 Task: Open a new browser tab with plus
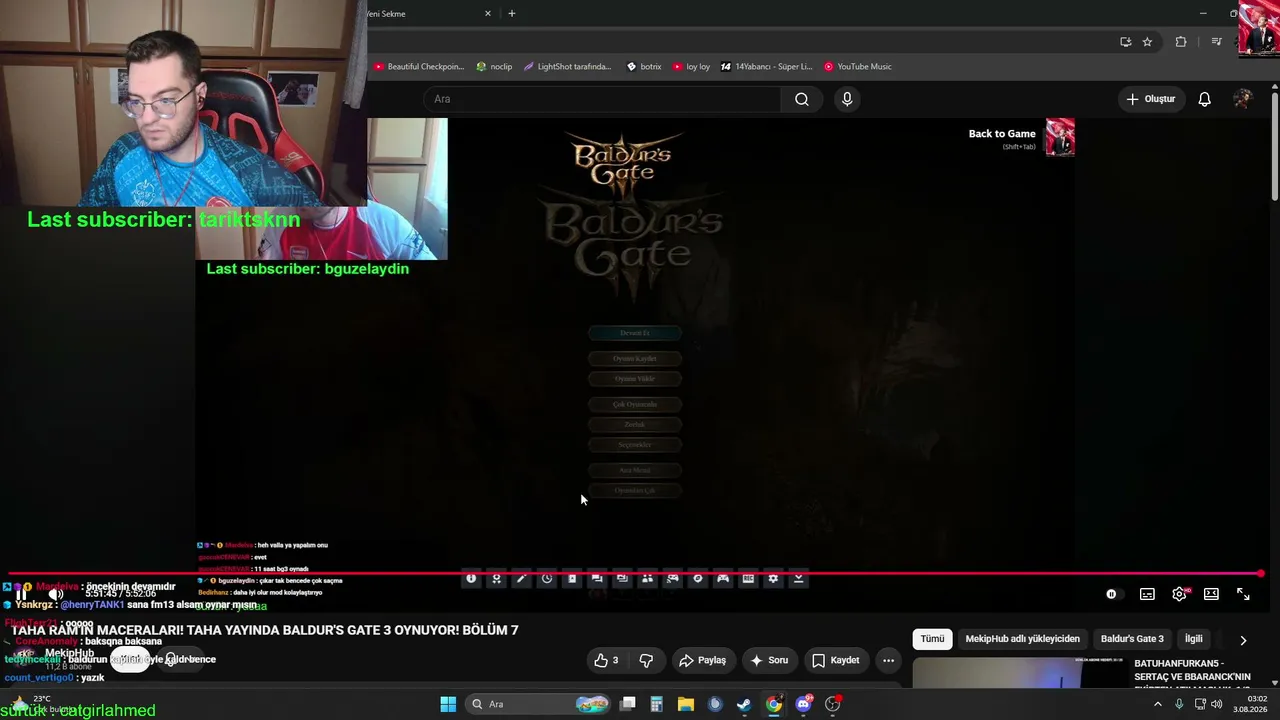512,14
